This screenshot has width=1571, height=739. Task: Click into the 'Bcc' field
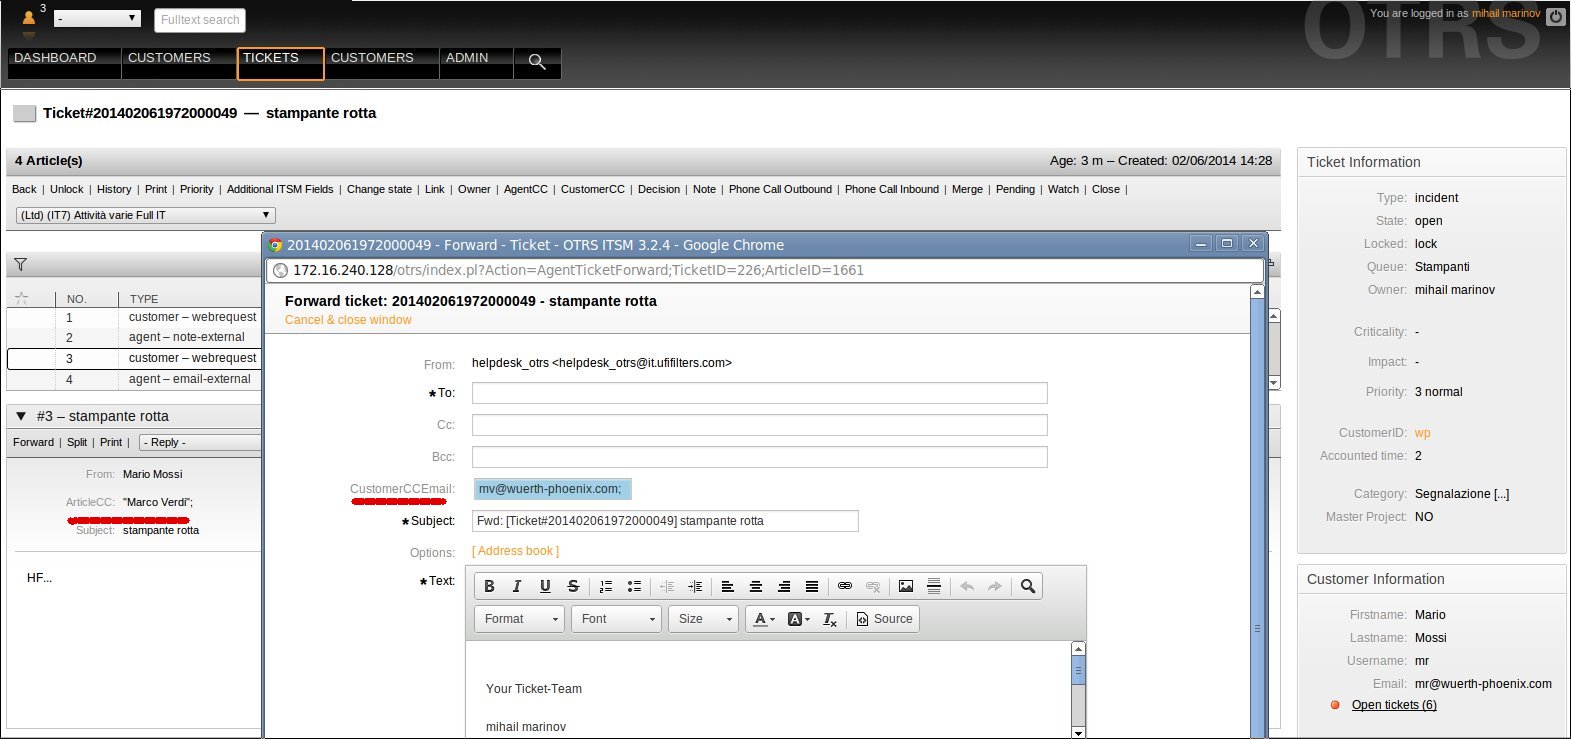click(759, 457)
